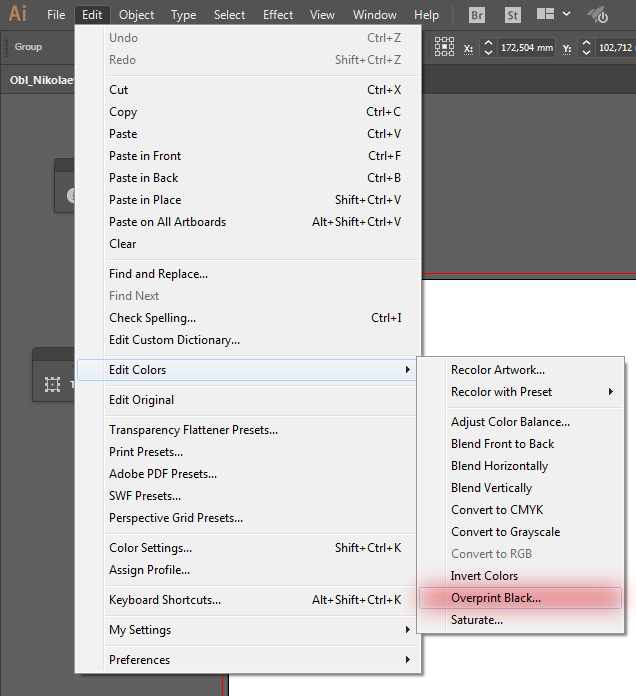Viewport: 636px width, 696px height.
Task: Open Adobe Bridge via Br icon
Action: pyautogui.click(x=477, y=16)
